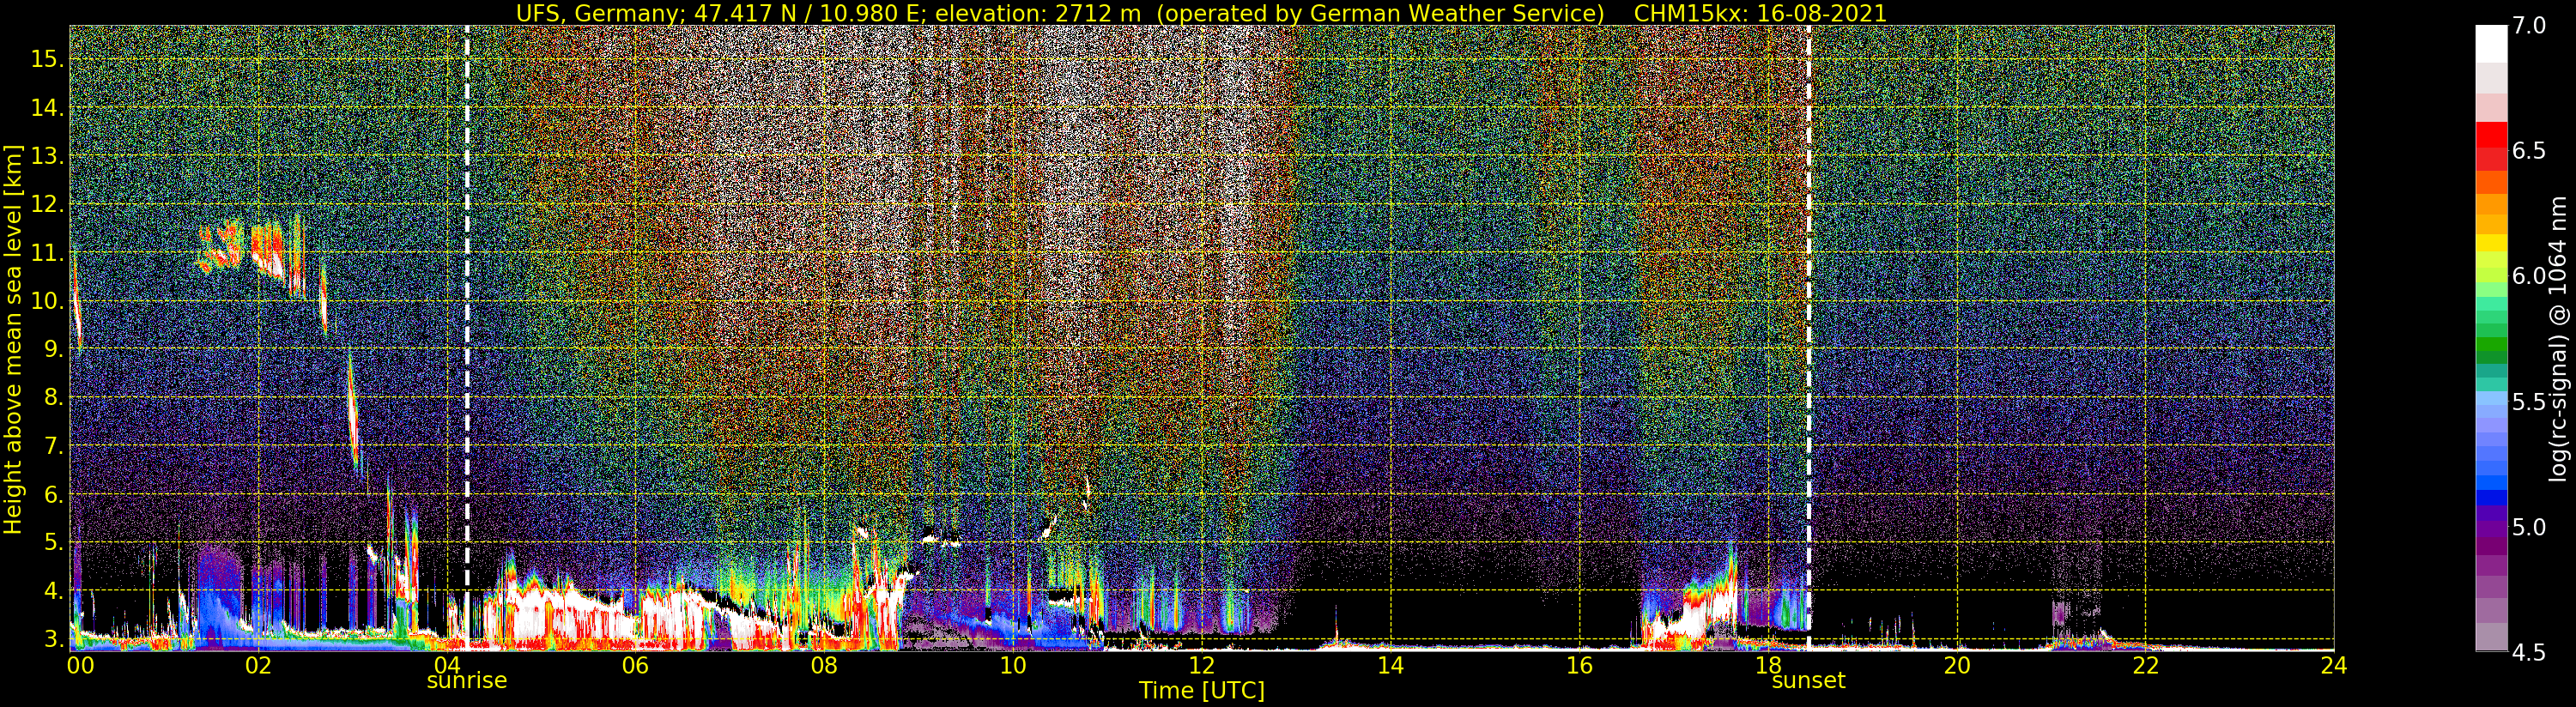Click time axis tick '06'
2576x707 pixels.
[x=635, y=665]
